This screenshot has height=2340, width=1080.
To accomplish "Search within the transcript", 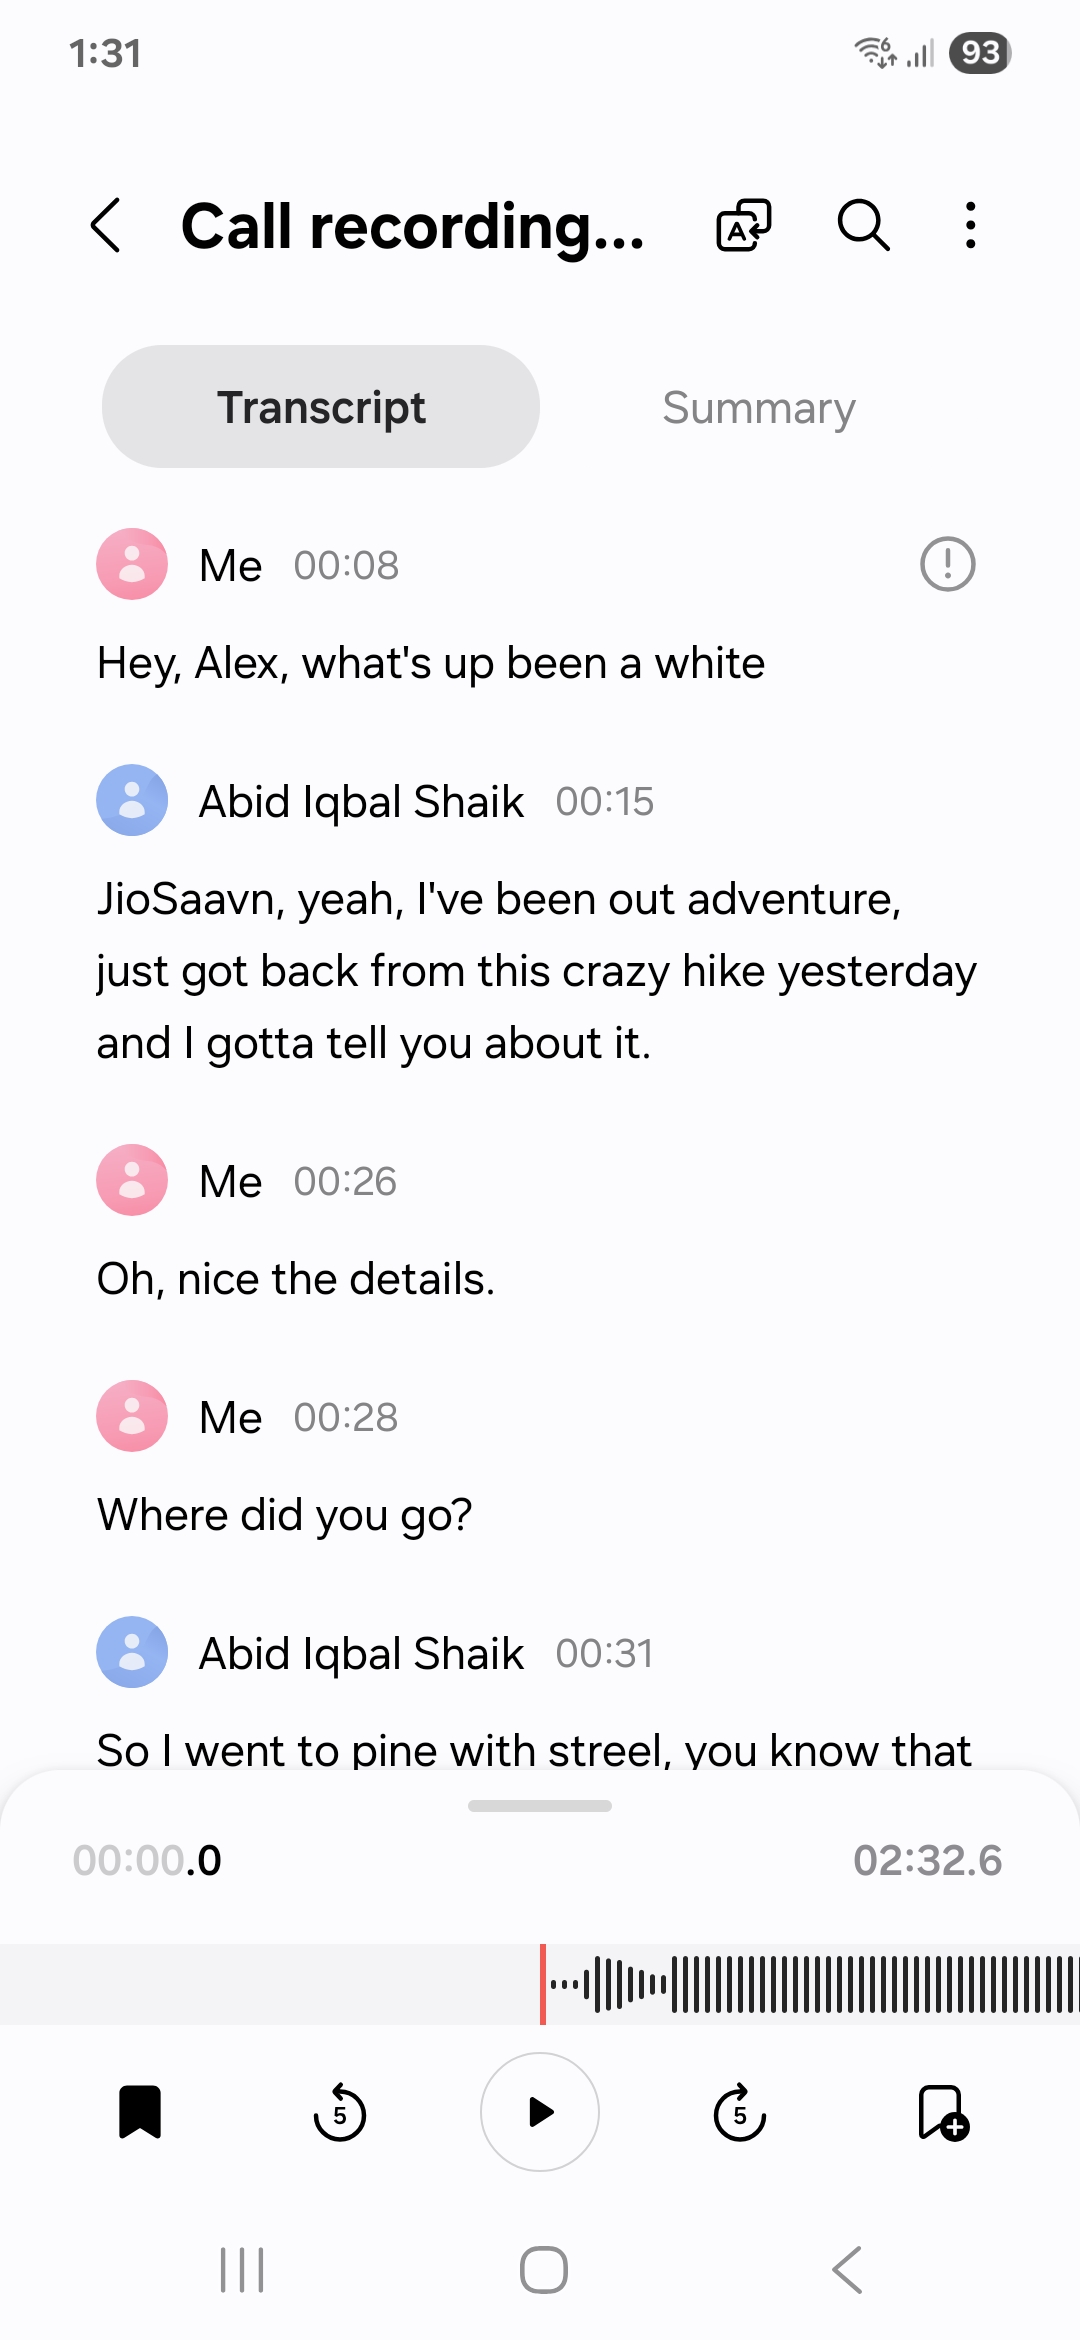I will [x=863, y=225].
